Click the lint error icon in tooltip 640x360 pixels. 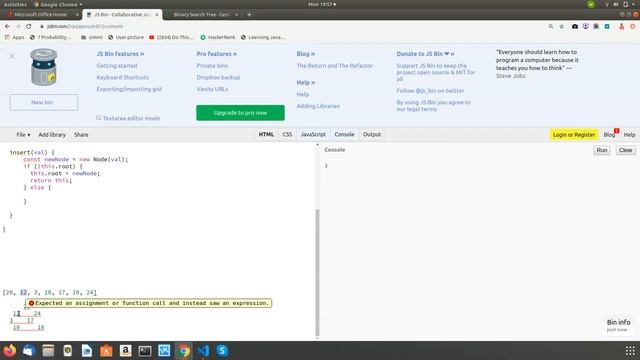click(x=31, y=303)
